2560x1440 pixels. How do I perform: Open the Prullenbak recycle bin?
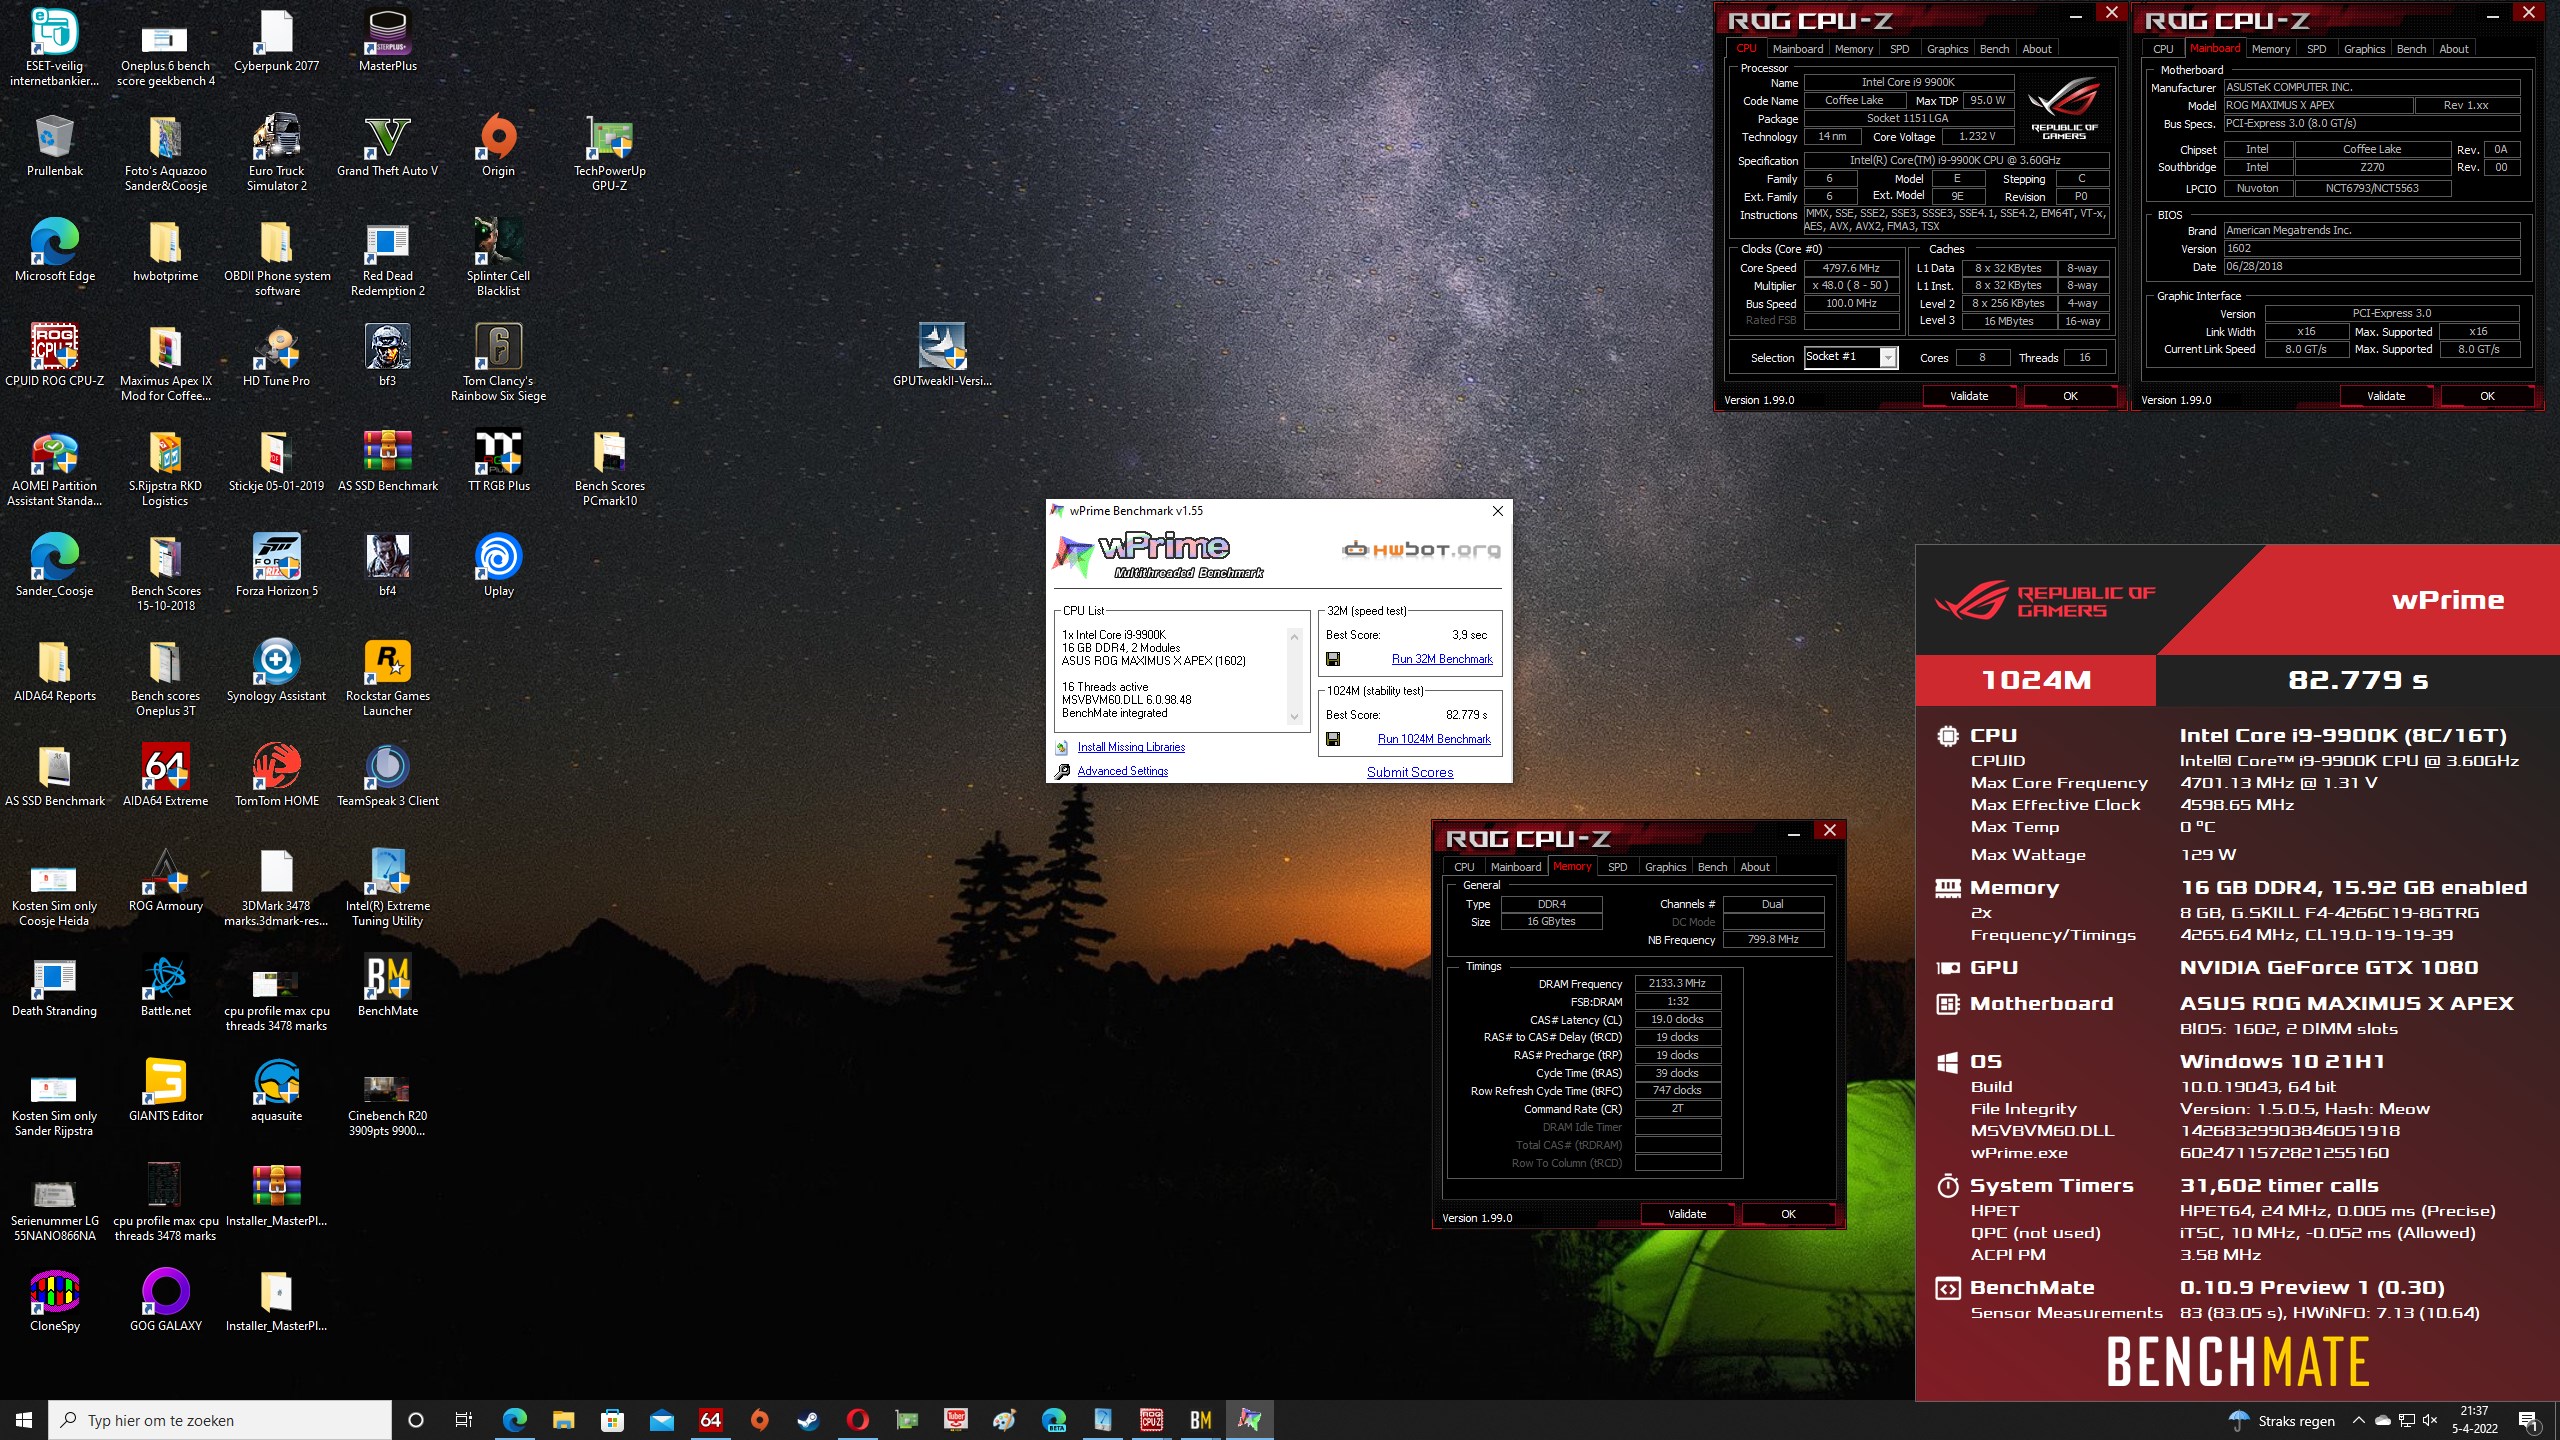[x=55, y=146]
